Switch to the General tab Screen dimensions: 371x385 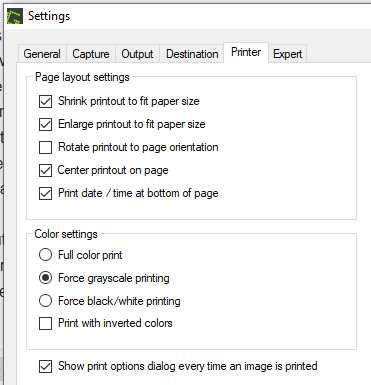pos(42,54)
